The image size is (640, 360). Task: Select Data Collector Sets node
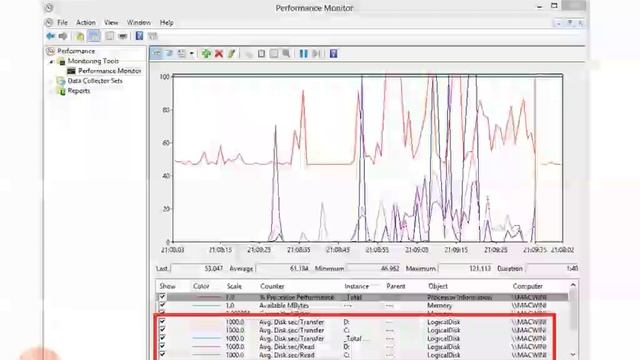[95, 81]
